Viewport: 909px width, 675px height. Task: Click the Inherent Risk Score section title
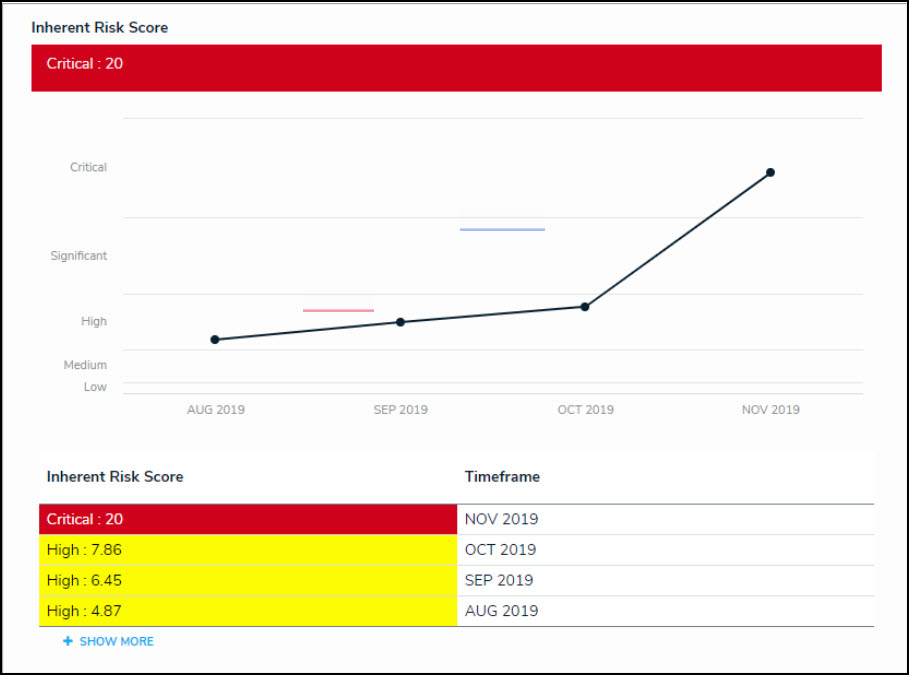coord(100,27)
